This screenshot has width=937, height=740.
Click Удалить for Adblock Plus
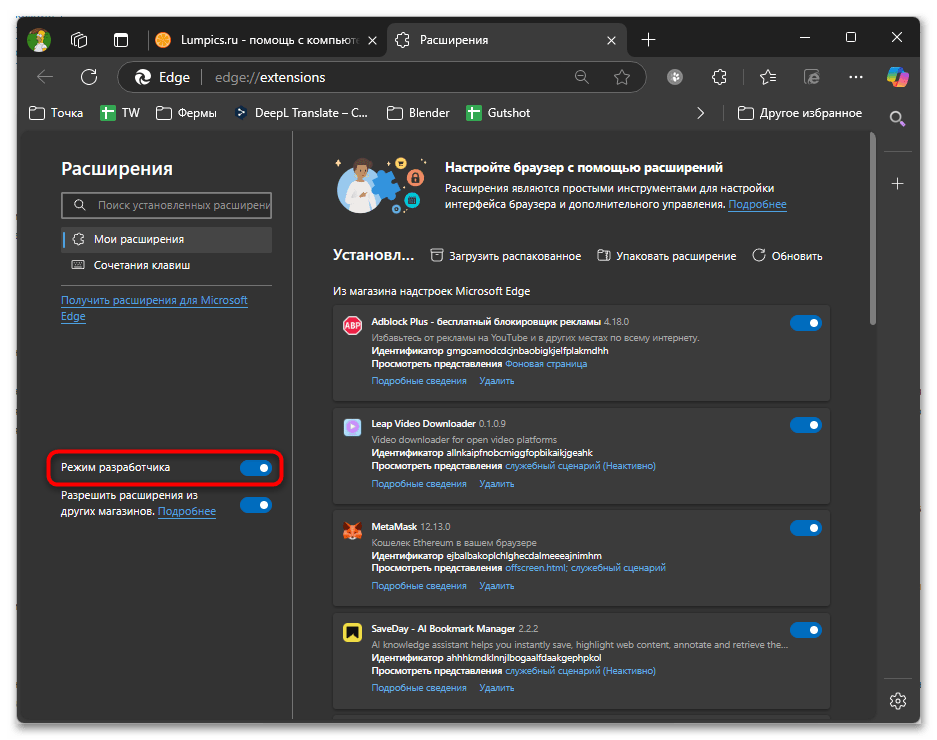click(497, 381)
